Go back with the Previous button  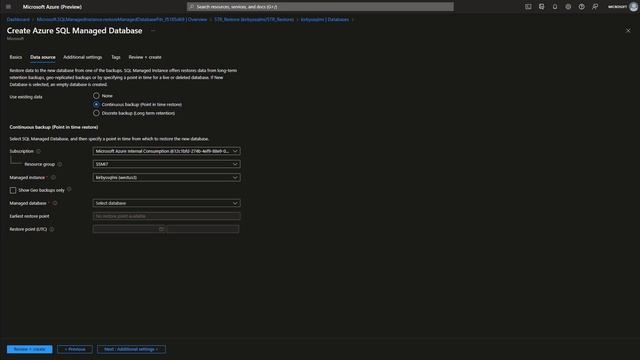click(75, 349)
